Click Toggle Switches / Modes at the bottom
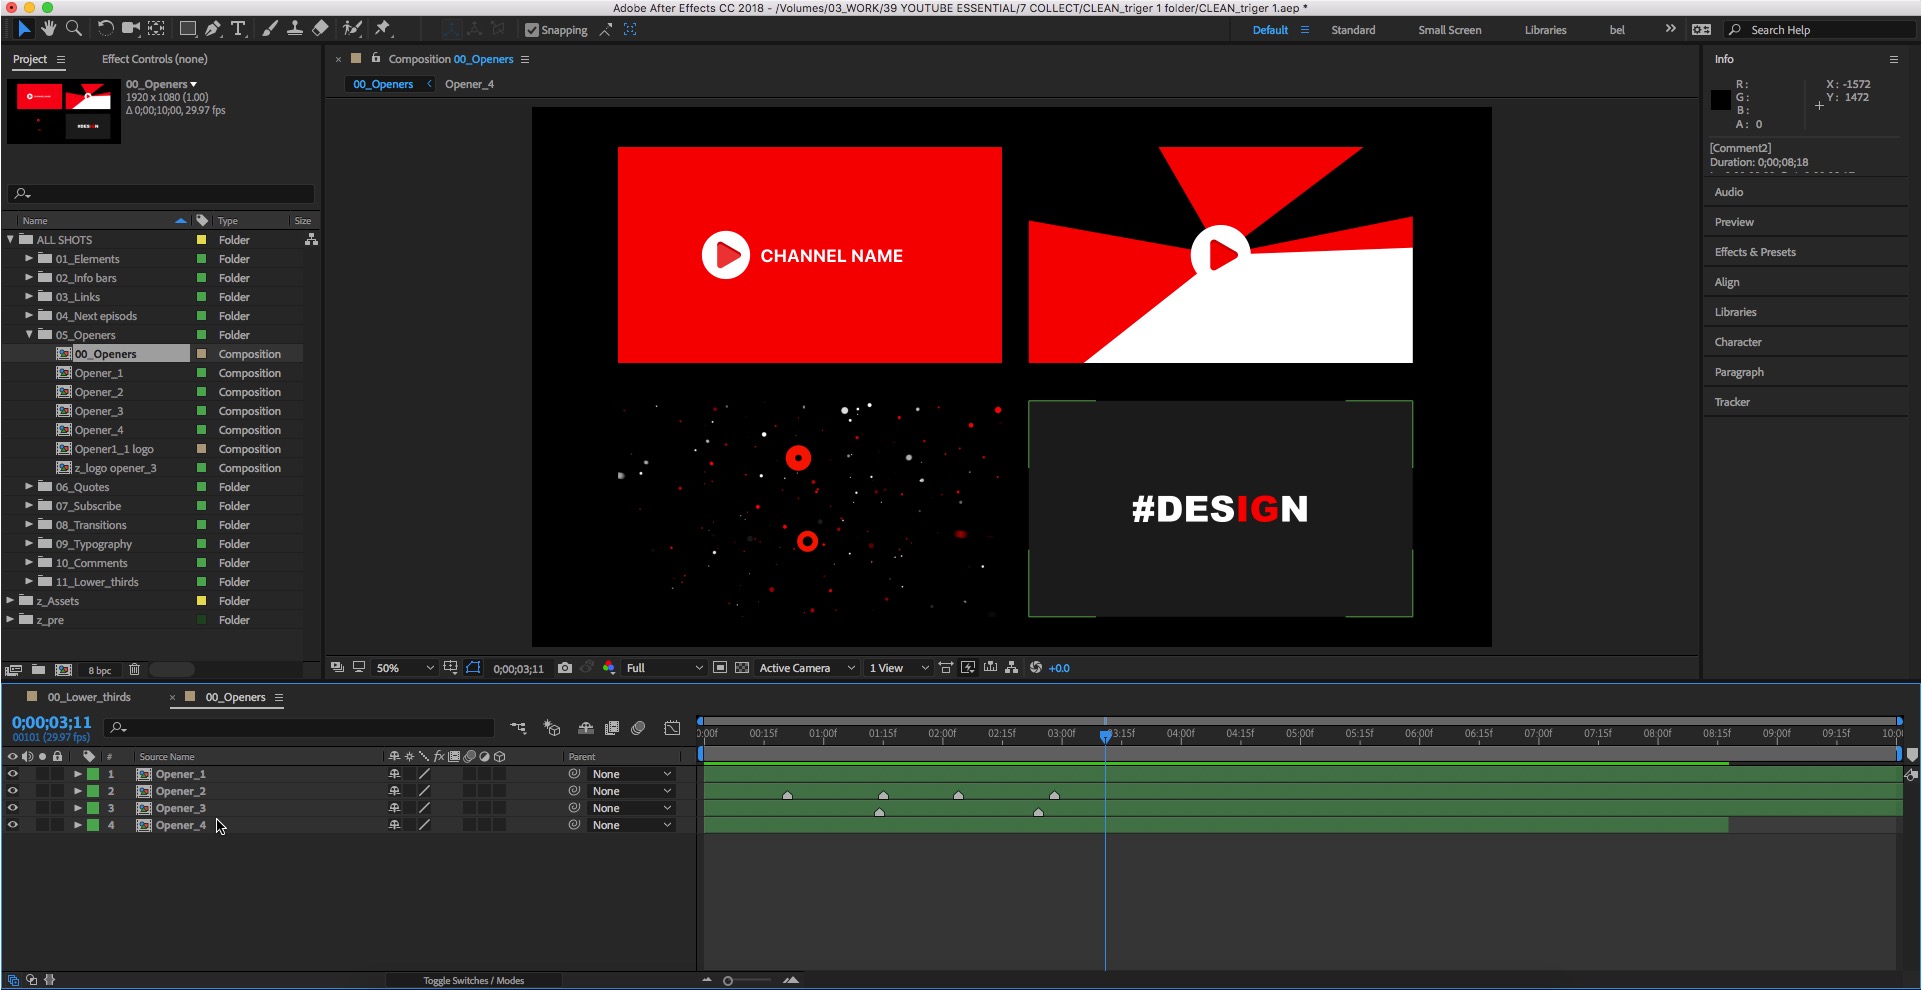The height and width of the screenshot is (990, 1922). pos(473,980)
